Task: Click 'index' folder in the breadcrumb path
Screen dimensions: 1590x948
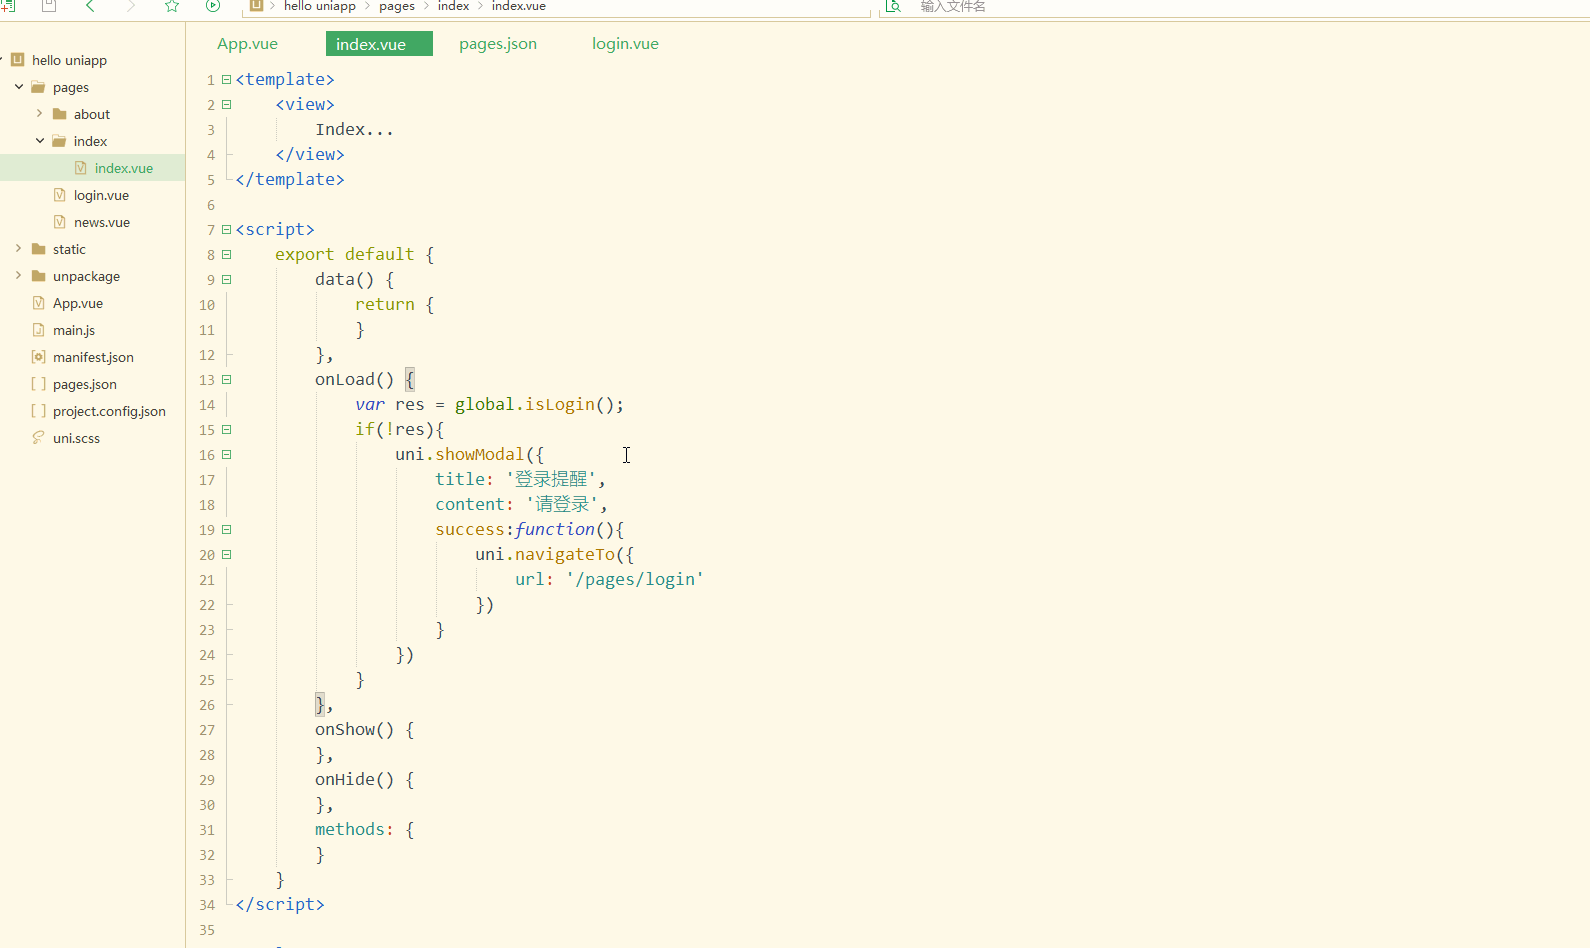Action: pos(453,6)
